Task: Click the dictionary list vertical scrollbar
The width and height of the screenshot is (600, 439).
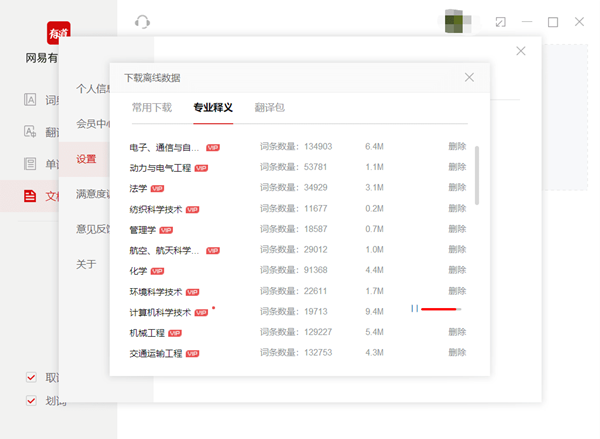Action: [477, 174]
